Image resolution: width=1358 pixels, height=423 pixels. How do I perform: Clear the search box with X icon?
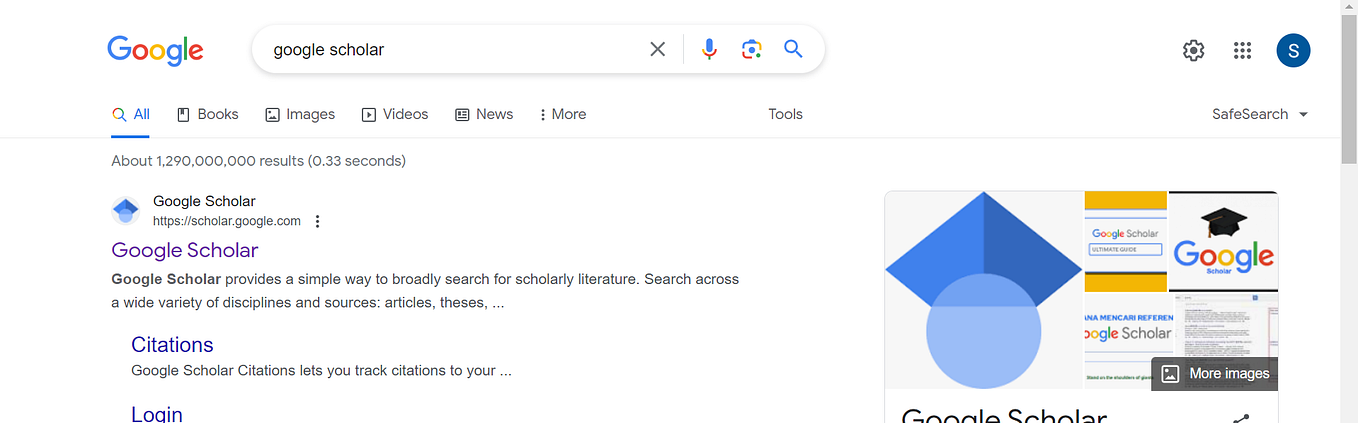pyautogui.click(x=657, y=49)
